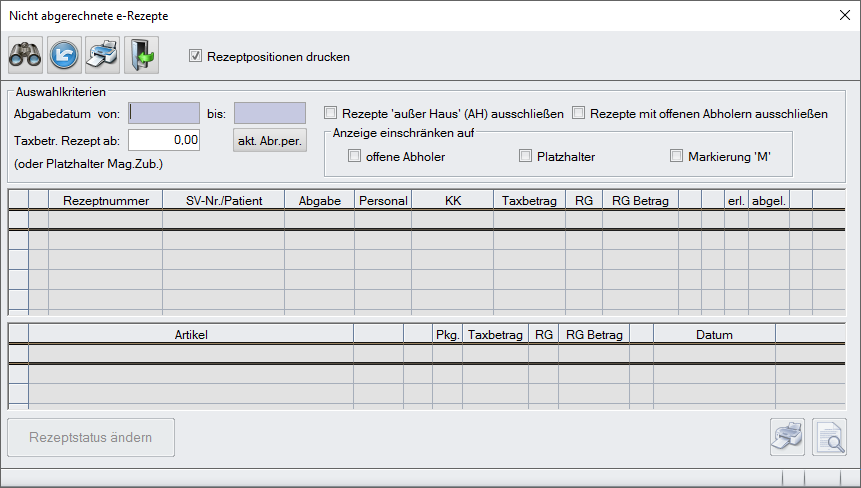The width and height of the screenshot is (861, 488).
Task: Enable Rezepte 'außer Haus' (AH) ausschließen
Action: [331, 113]
